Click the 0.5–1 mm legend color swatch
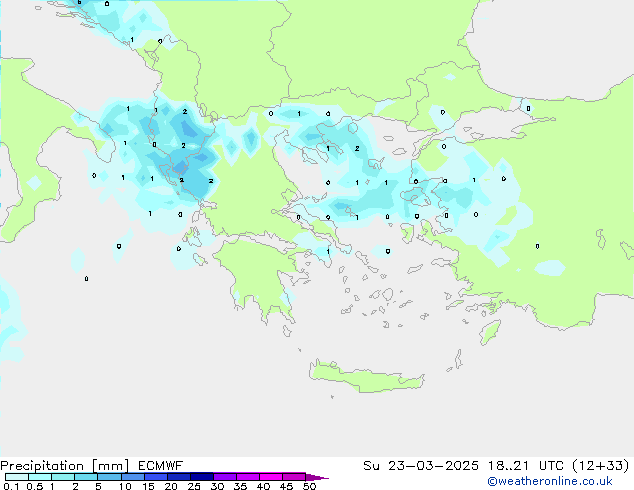 pyautogui.click(x=40, y=477)
